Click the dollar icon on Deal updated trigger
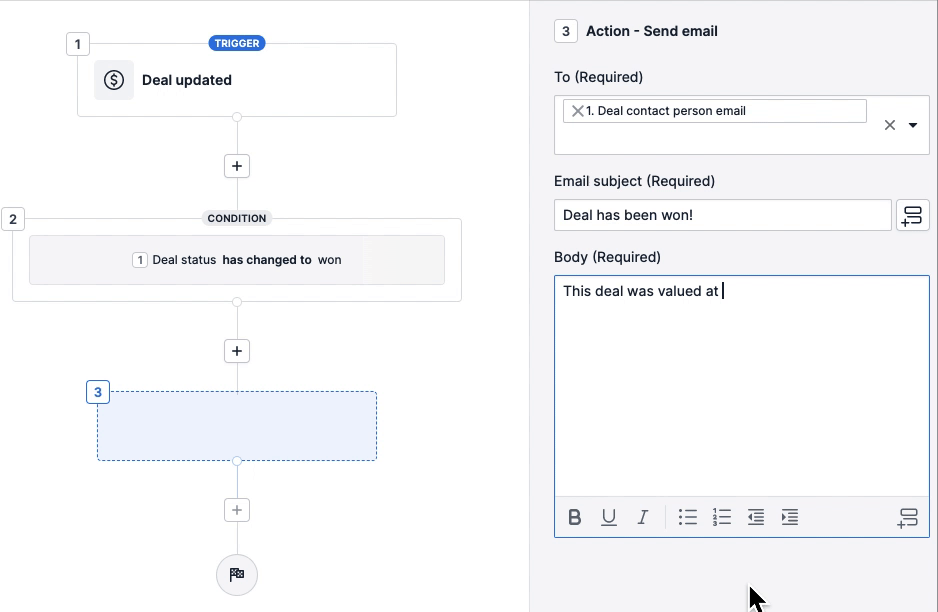The height and width of the screenshot is (612, 938). click(x=114, y=80)
